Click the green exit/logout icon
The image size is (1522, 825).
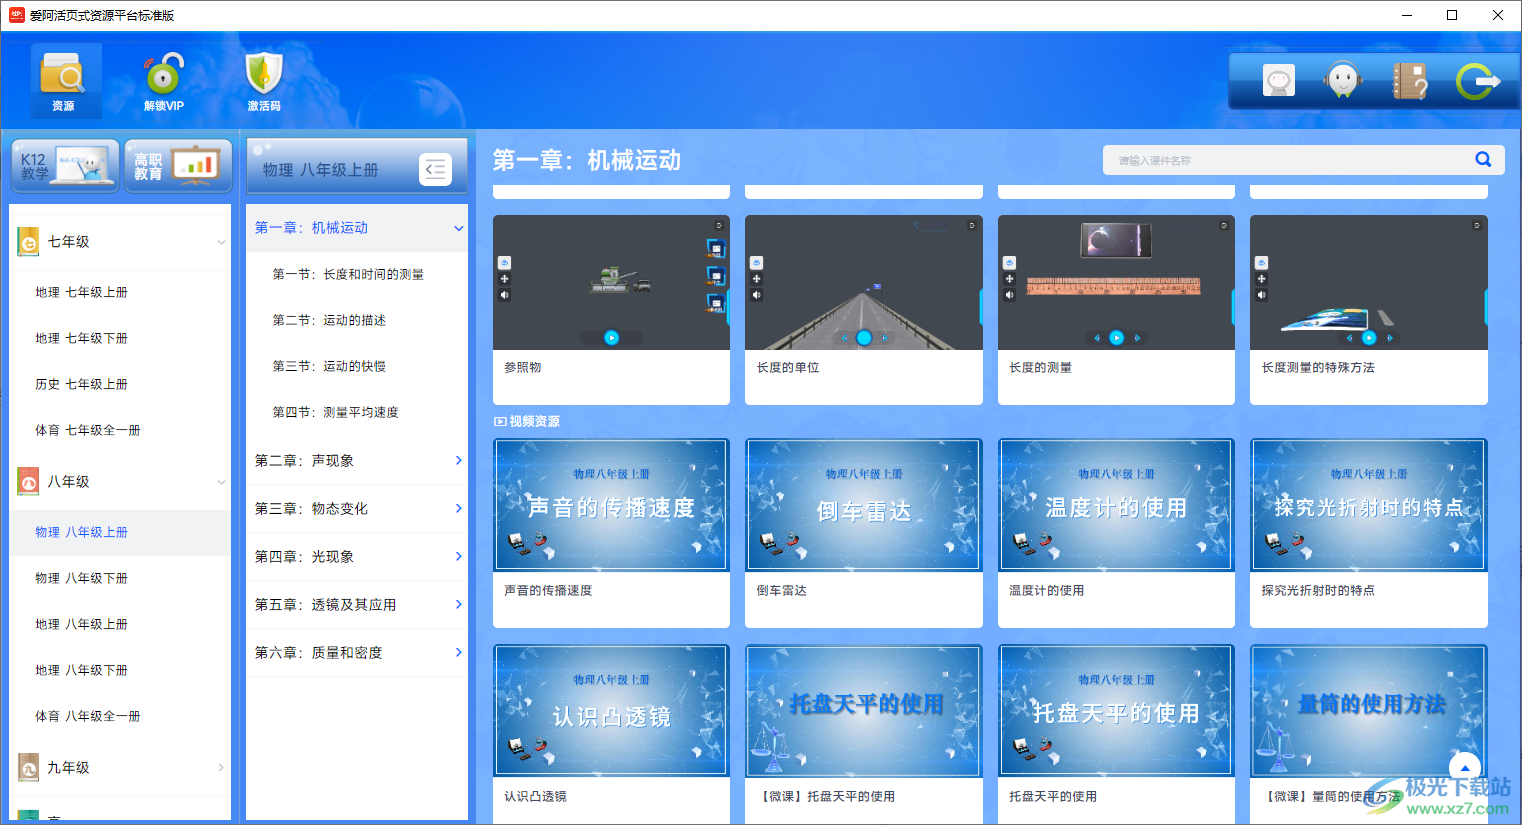1480,80
